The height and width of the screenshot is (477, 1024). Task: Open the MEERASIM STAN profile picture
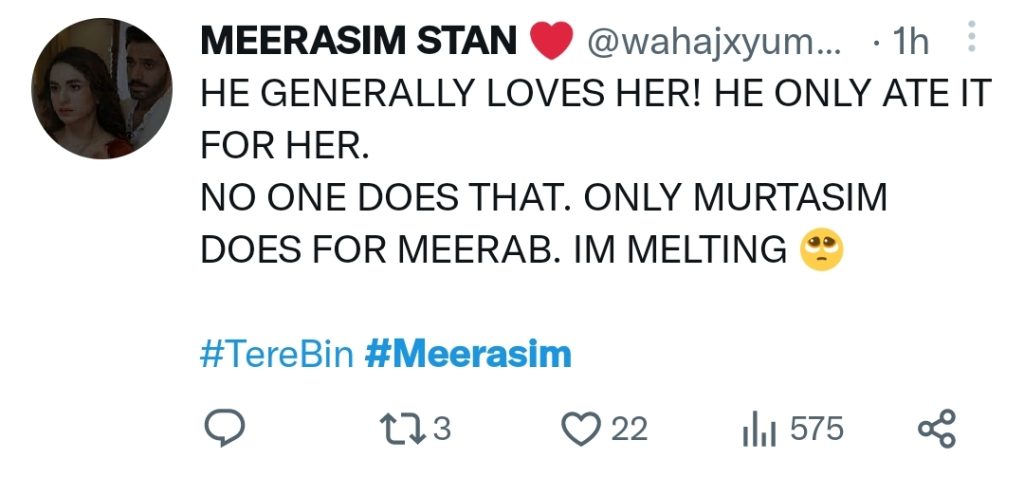(102, 88)
